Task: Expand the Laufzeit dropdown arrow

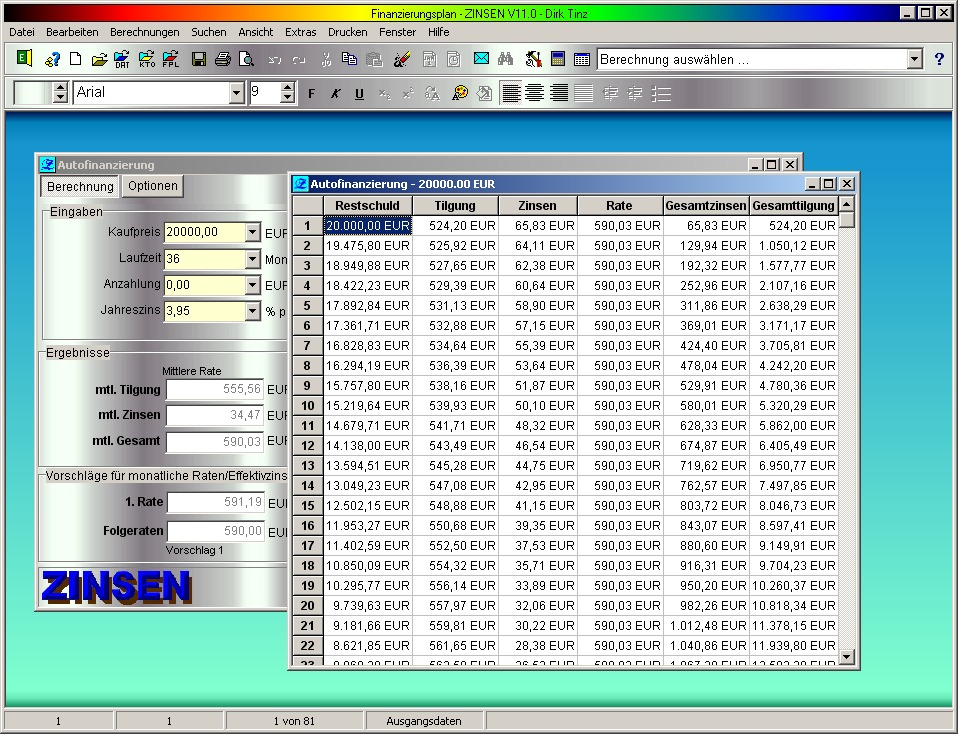Action: coord(252,259)
